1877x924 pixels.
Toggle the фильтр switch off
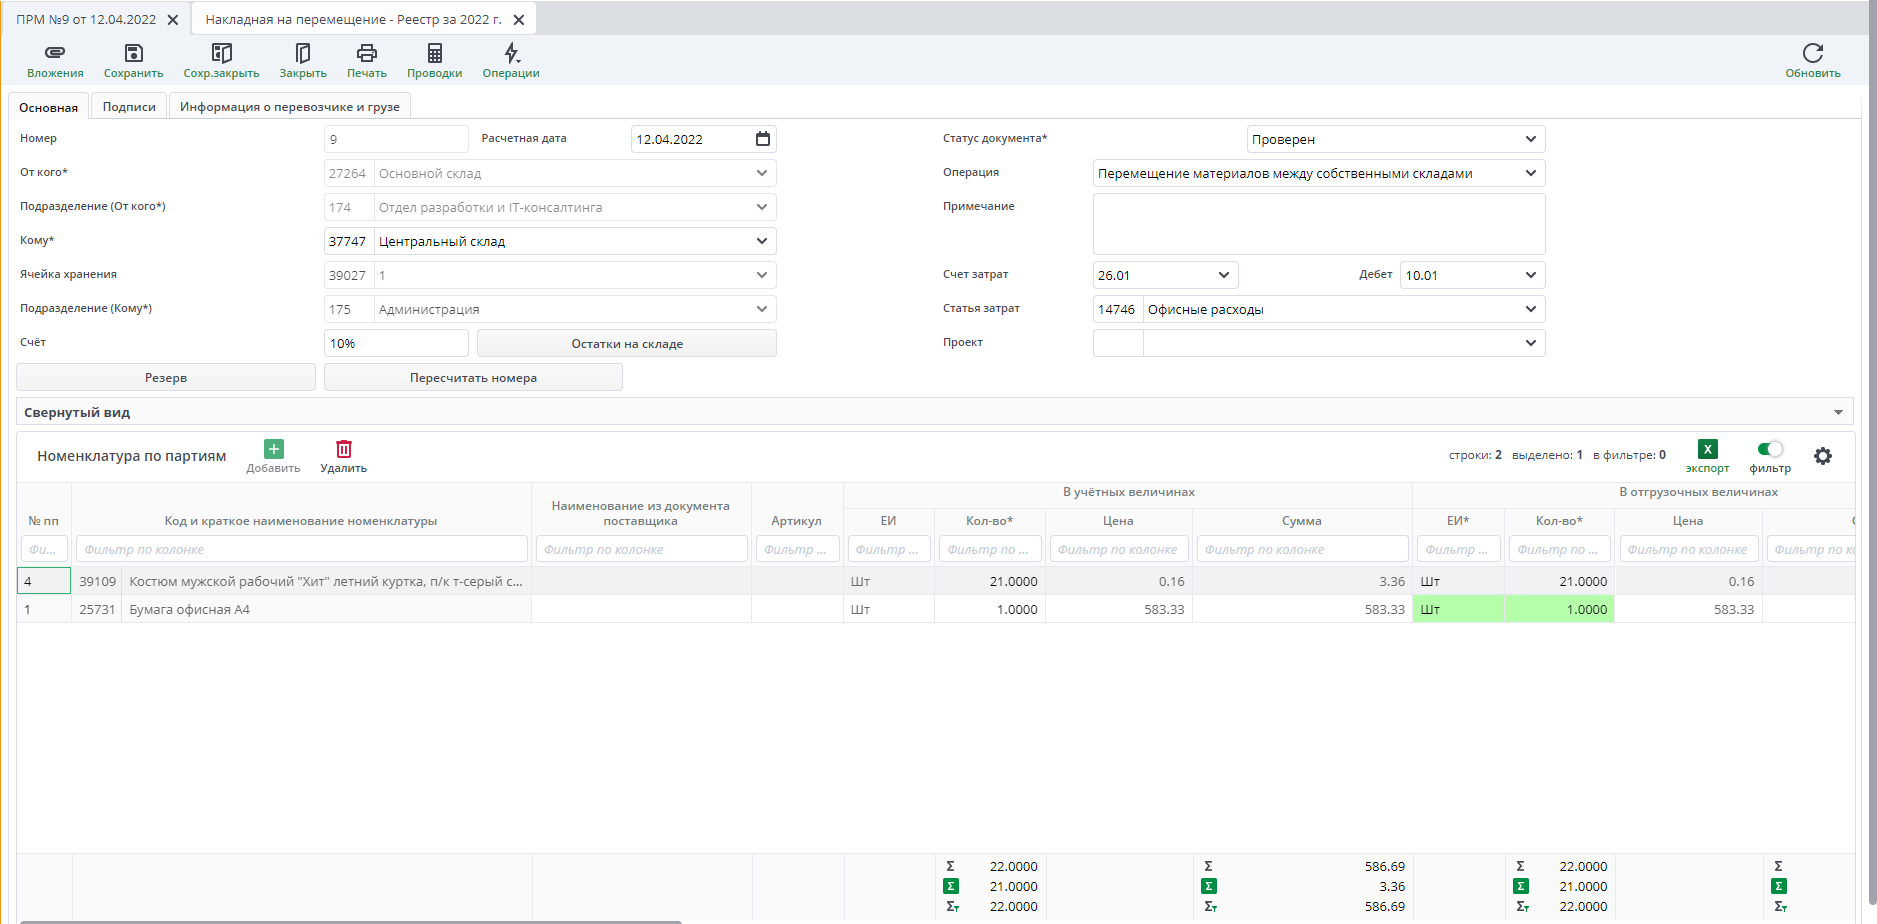point(1769,449)
